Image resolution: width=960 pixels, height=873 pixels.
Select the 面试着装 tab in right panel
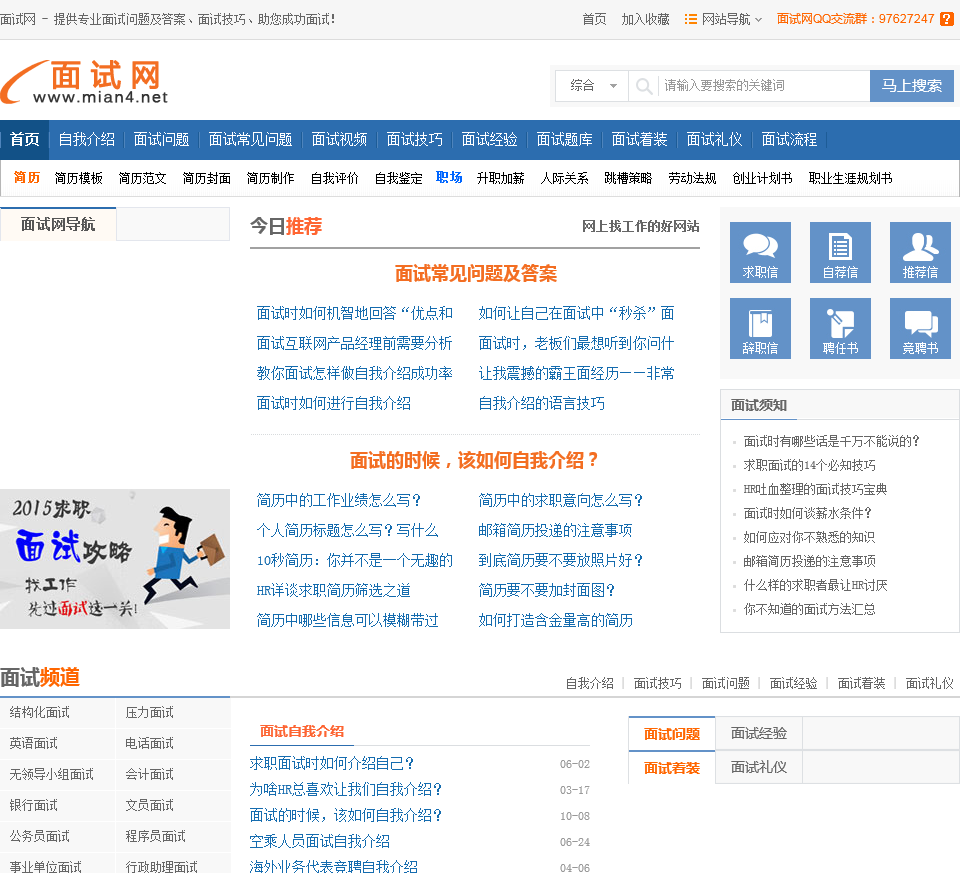(x=672, y=768)
